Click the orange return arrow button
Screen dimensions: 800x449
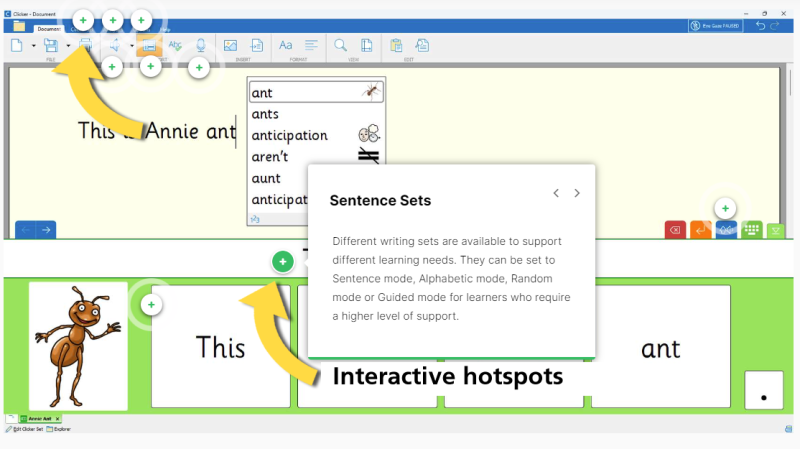coord(701,230)
